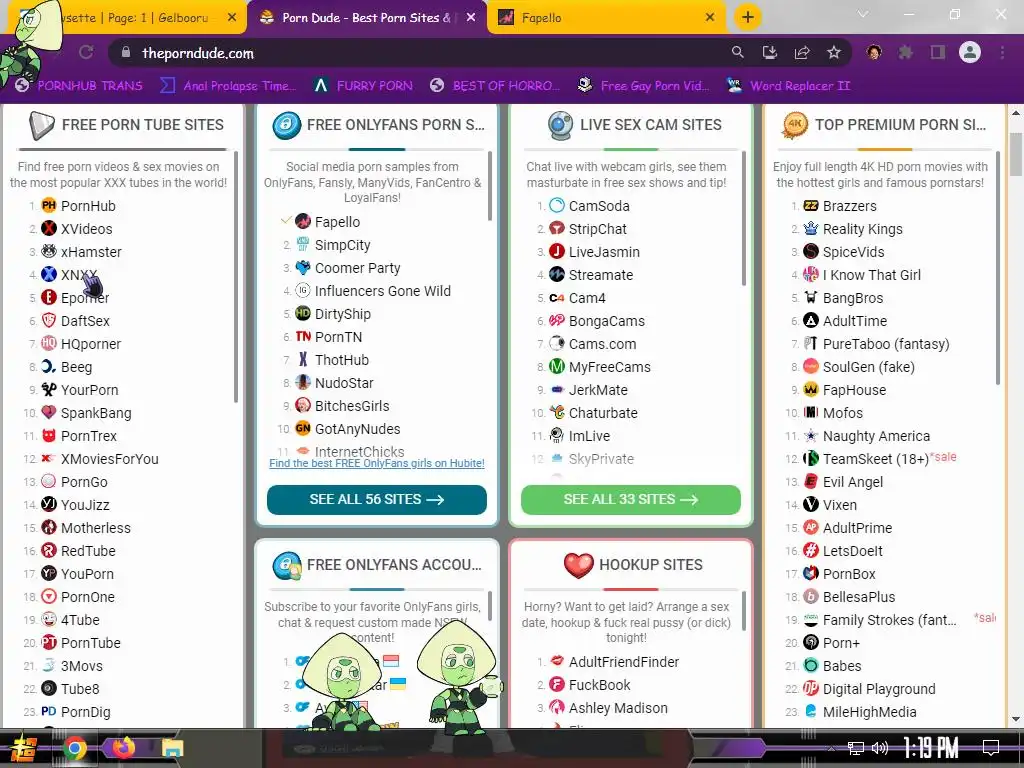This screenshot has height=768, width=1024.
Task: Click the Fapello entry in OnlyFans list
Action: point(337,222)
